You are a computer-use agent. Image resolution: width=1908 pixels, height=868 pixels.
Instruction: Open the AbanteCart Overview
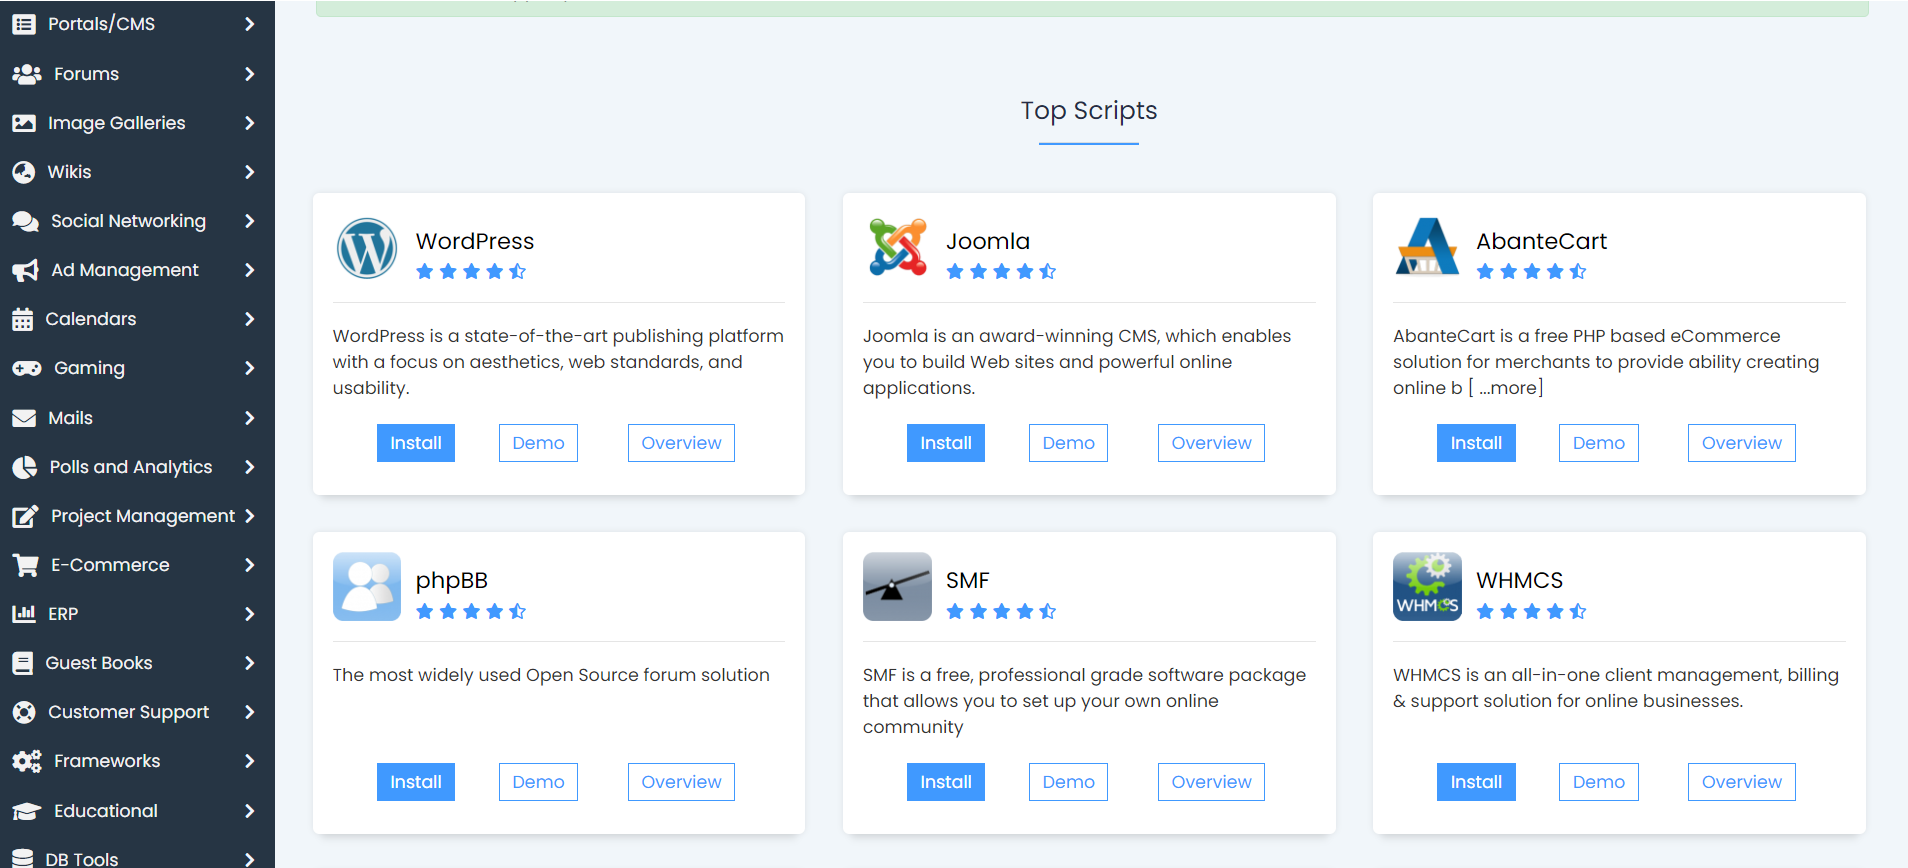(x=1742, y=443)
